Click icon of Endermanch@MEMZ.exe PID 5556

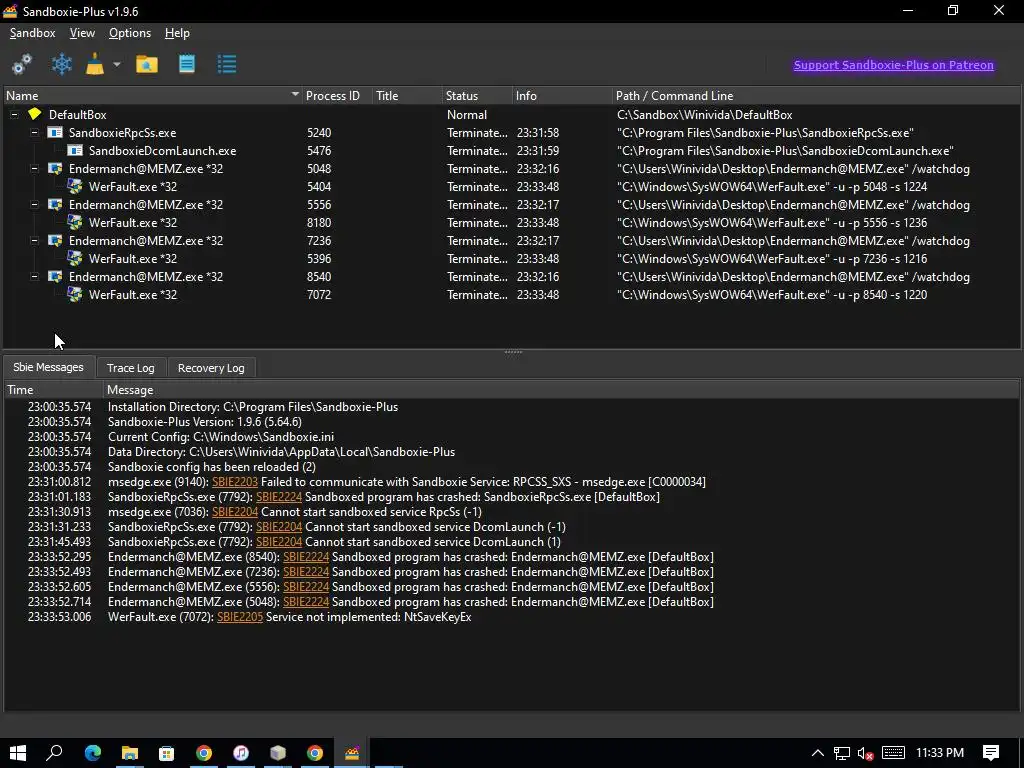(55, 204)
